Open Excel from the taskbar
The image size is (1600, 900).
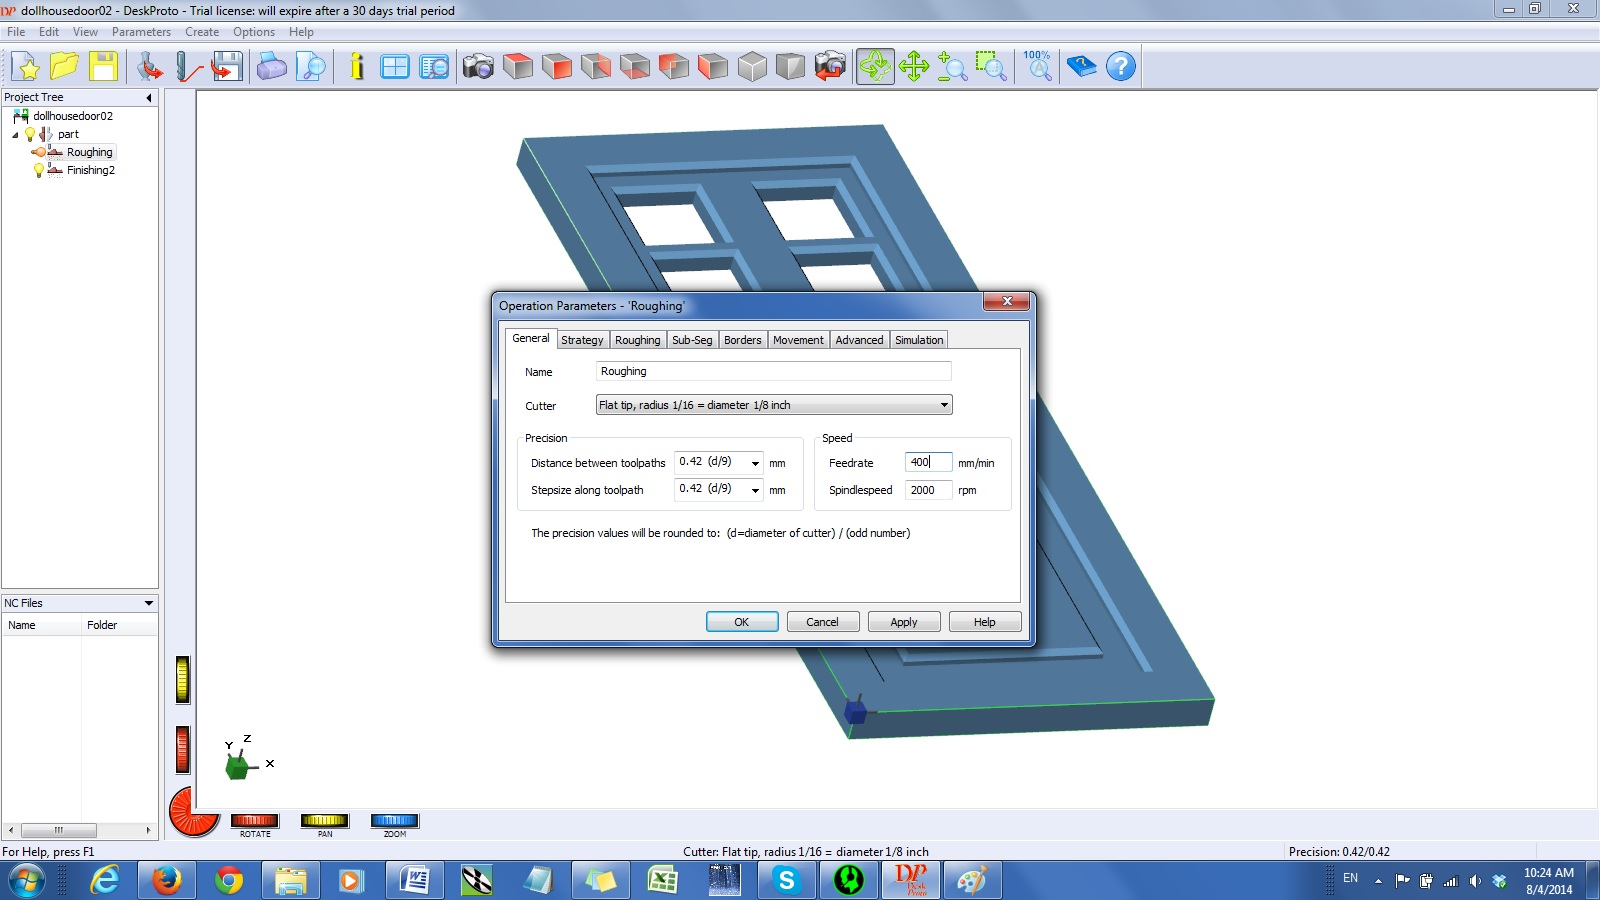click(663, 880)
